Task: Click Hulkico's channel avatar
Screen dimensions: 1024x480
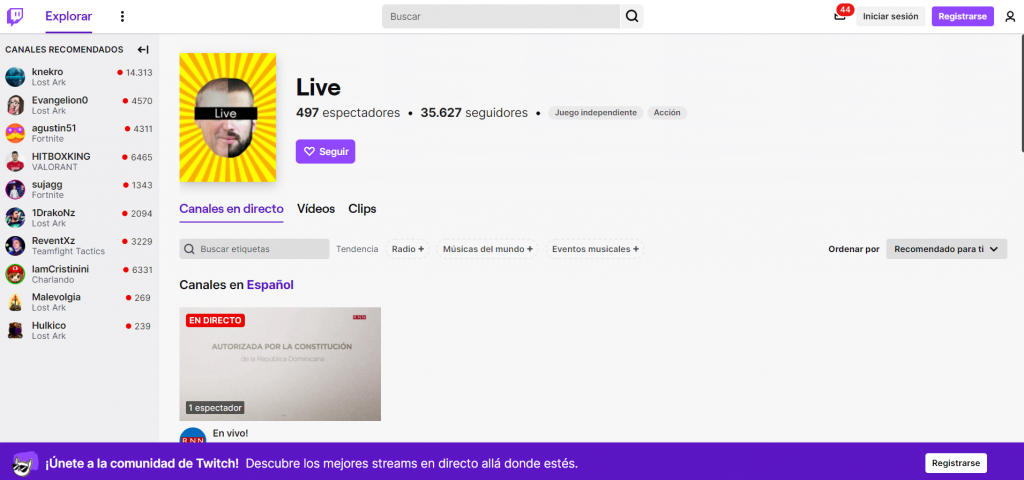Action: tap(15, 330)
